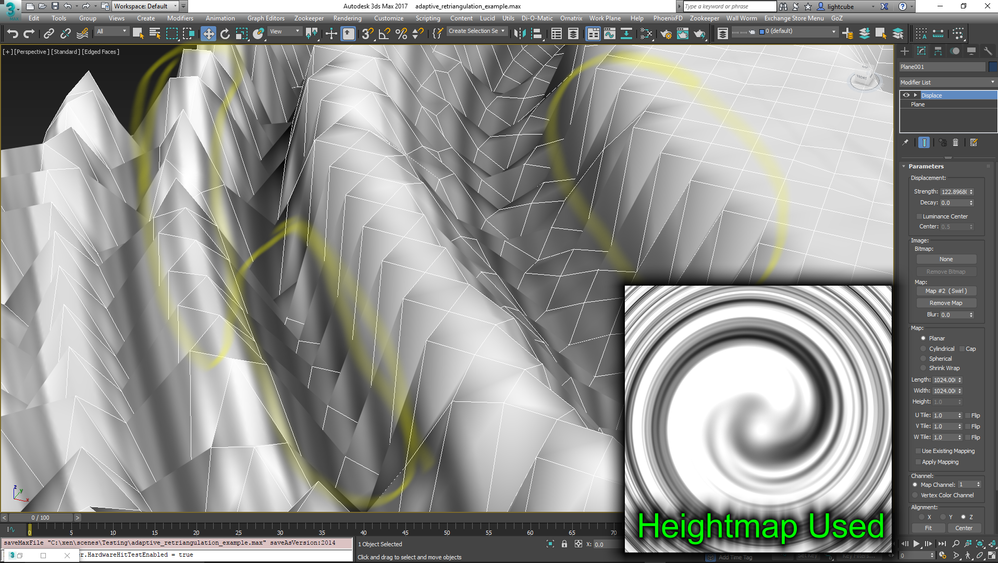Image resolution: width=998 pixels, height=563 pixels.
Task: Click the Mirror tool icon
Action: 520,34
